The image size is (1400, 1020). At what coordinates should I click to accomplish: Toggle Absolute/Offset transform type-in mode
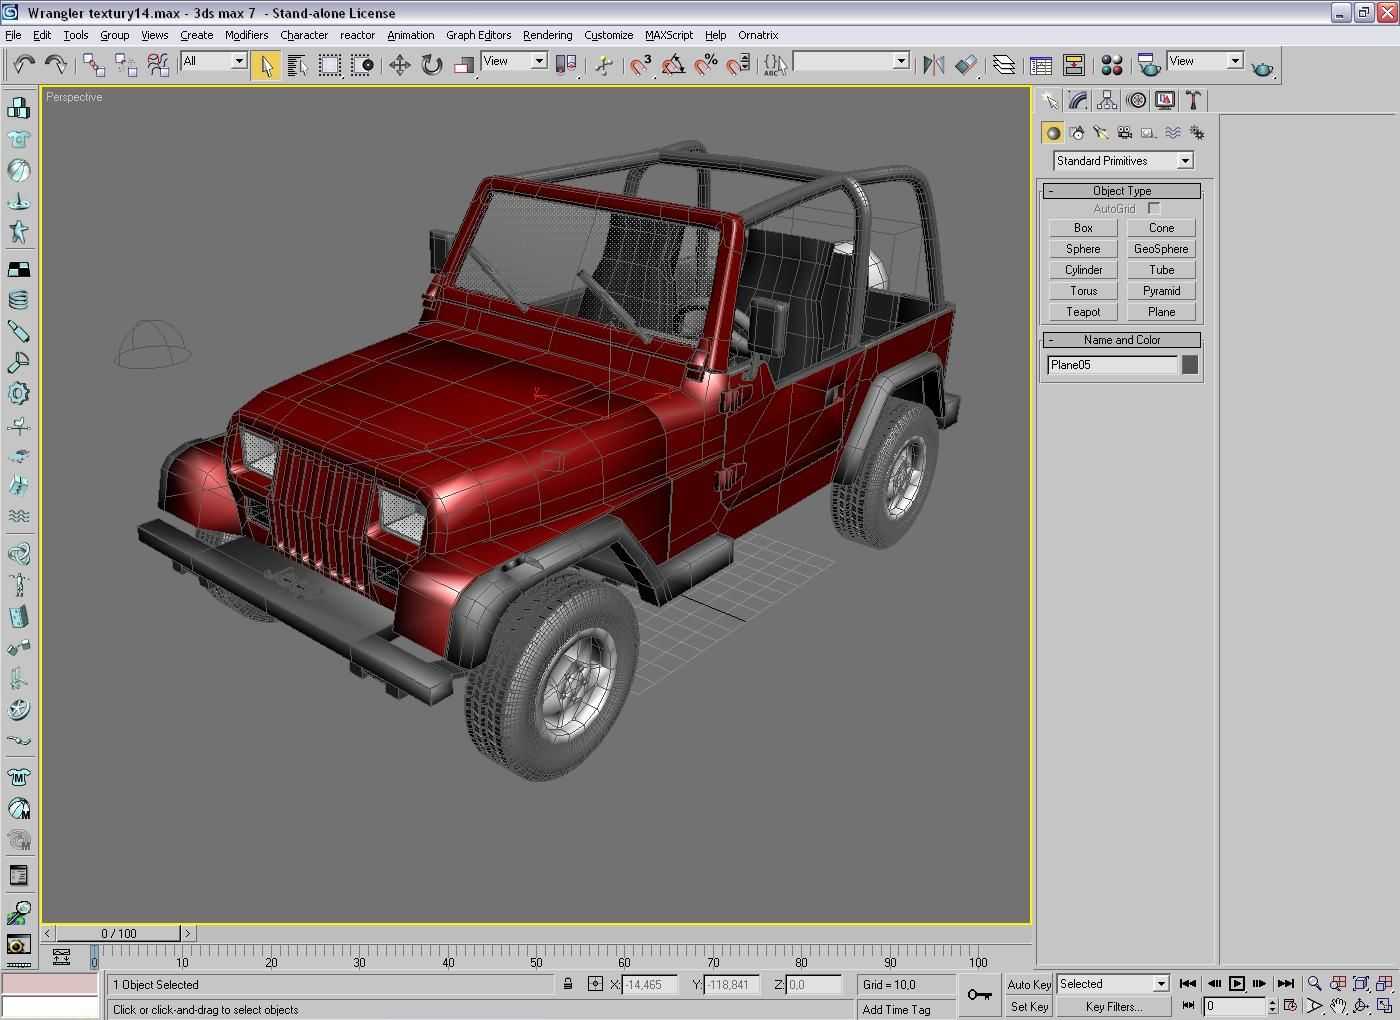595,984
